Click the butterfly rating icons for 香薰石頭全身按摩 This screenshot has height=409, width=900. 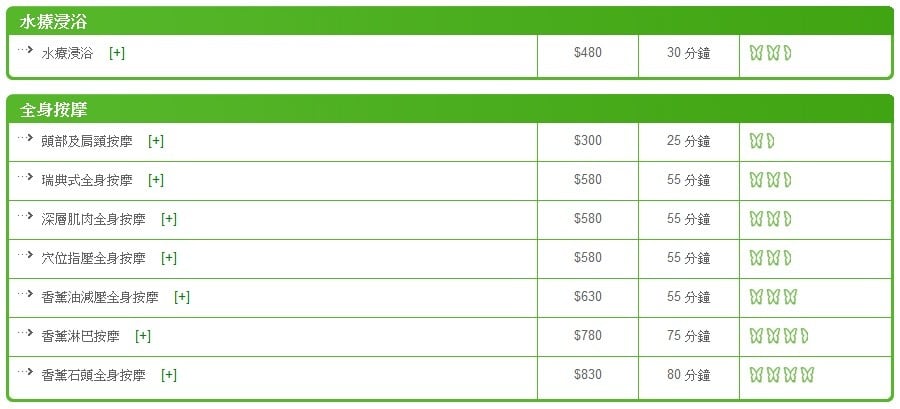pyautogui.click(x=782, y=375)
